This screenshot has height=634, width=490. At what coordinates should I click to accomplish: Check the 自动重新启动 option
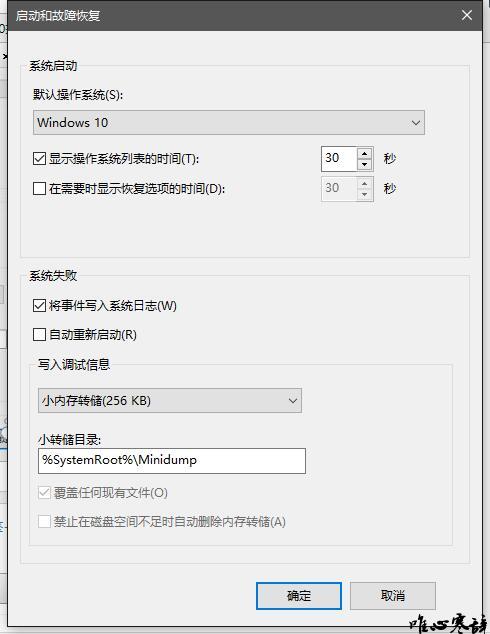click(39, 334)
